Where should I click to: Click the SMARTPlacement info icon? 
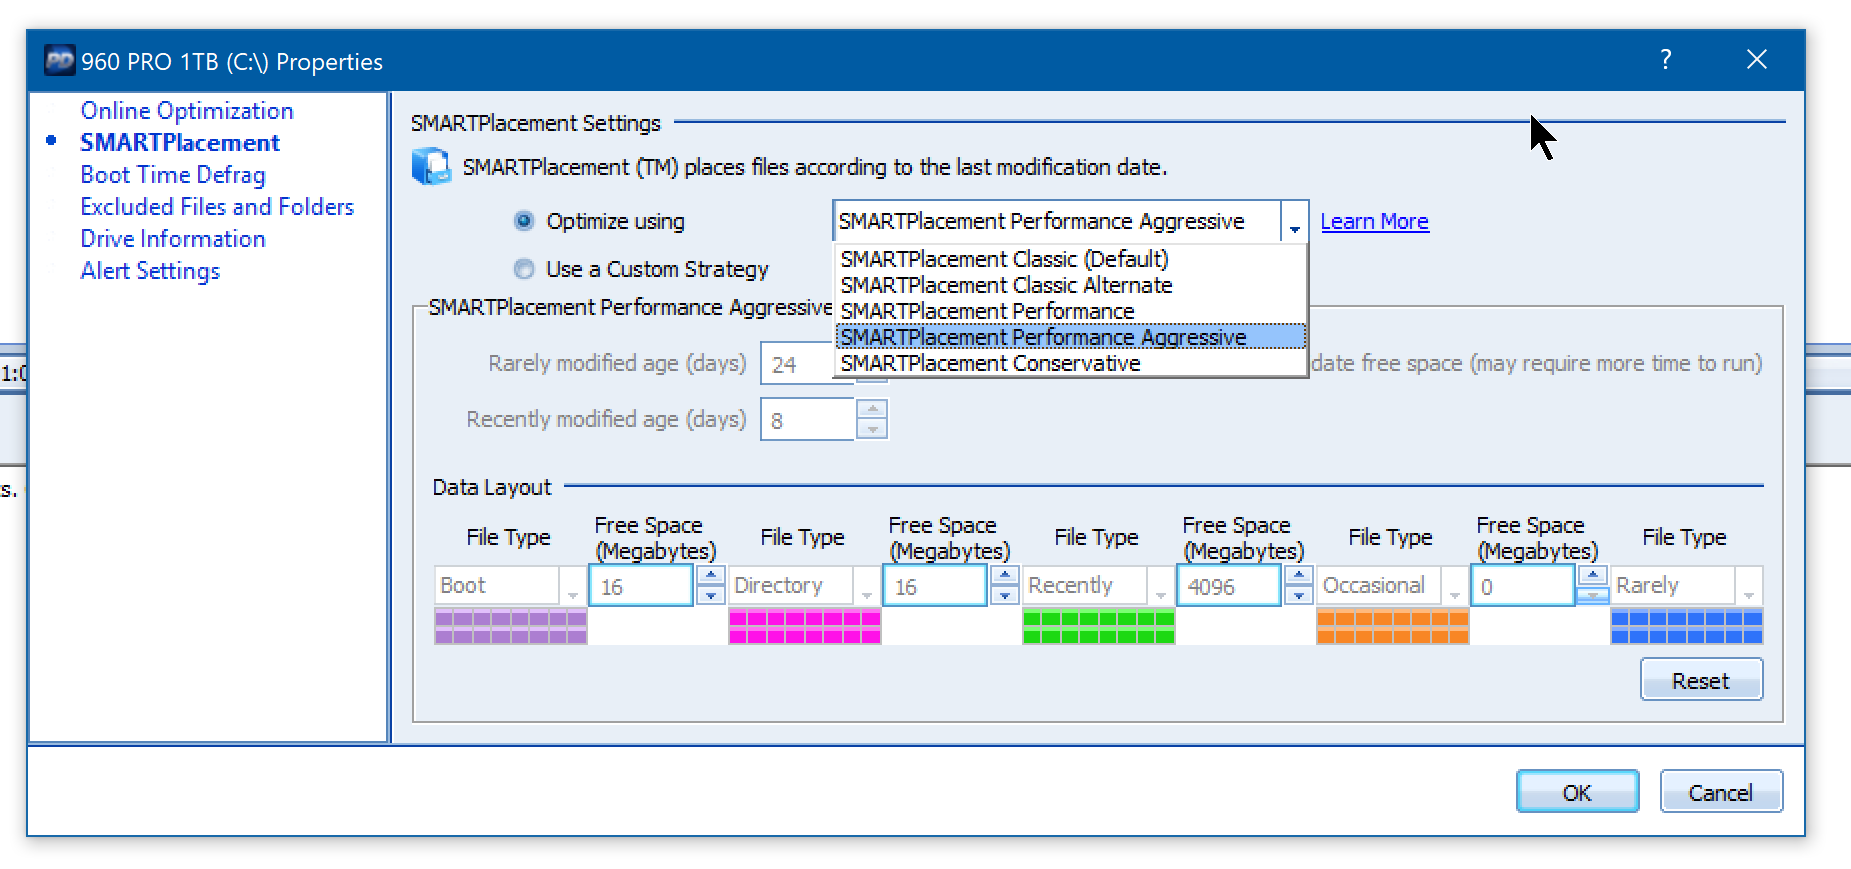tap(431, 166)
